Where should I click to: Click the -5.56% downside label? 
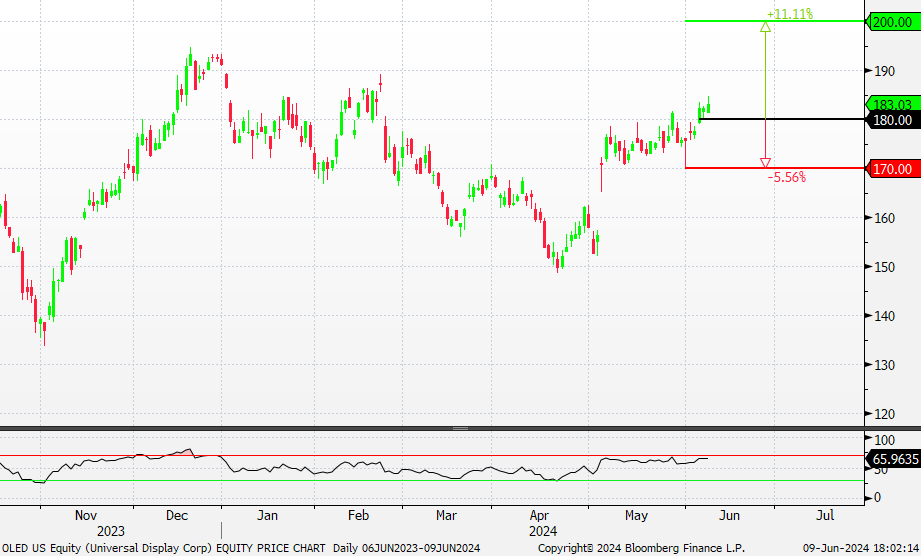point(786,177)
